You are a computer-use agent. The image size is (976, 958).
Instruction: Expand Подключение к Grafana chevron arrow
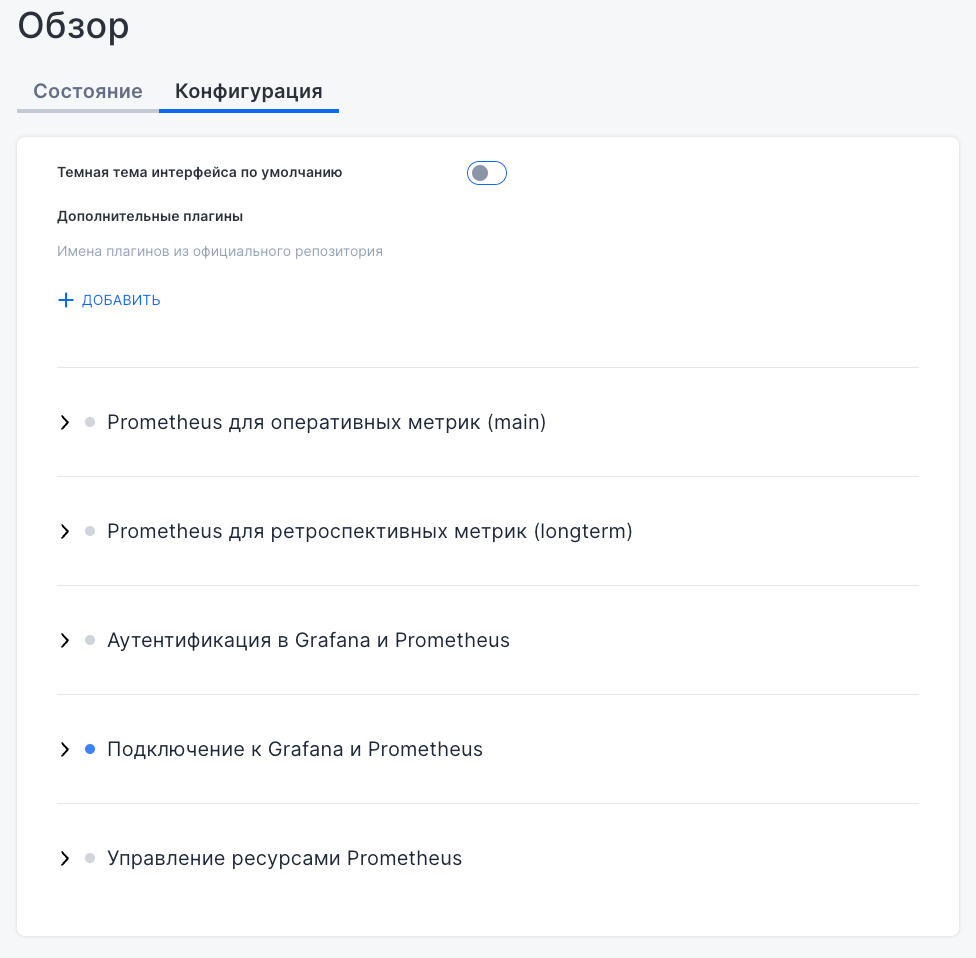click(x=65, y=750)
